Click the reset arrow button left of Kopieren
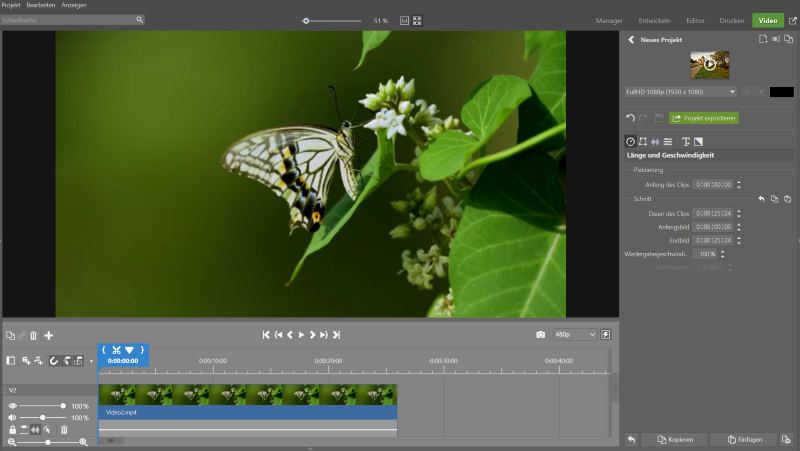Image resolution: width=800 pixels, height=451 pixels. tap(632, 439)
